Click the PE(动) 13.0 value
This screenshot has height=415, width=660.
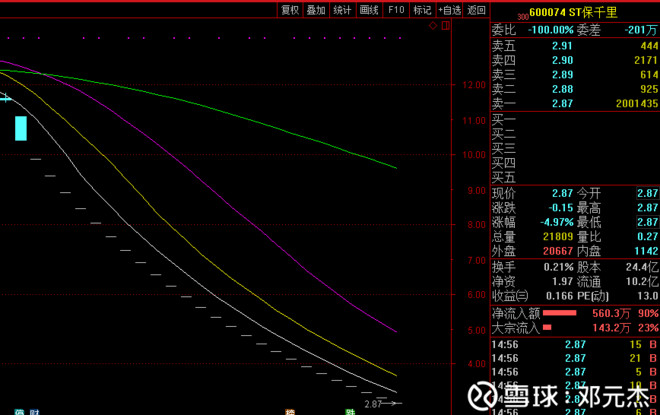click(647, 296)
